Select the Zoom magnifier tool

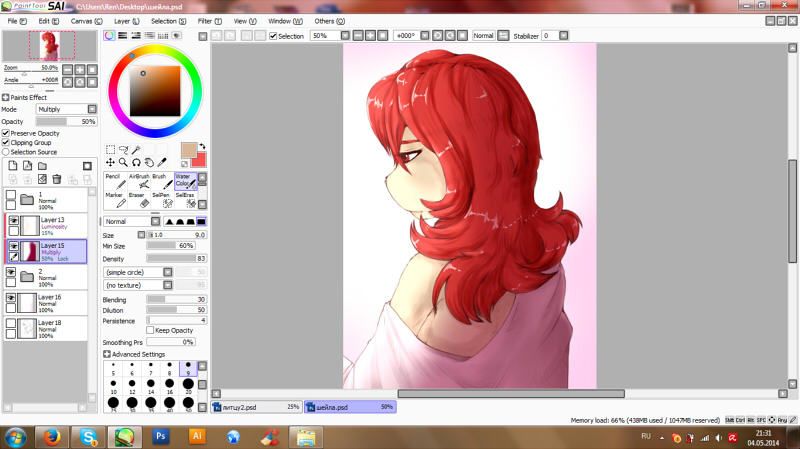(123, 162)
